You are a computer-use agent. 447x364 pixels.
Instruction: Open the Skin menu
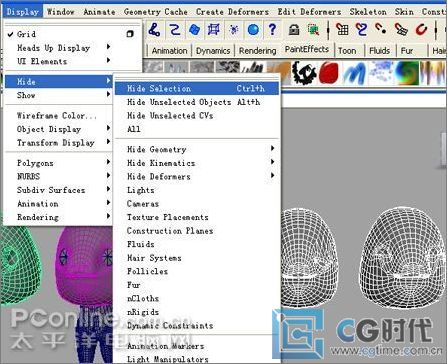(404, 12)
